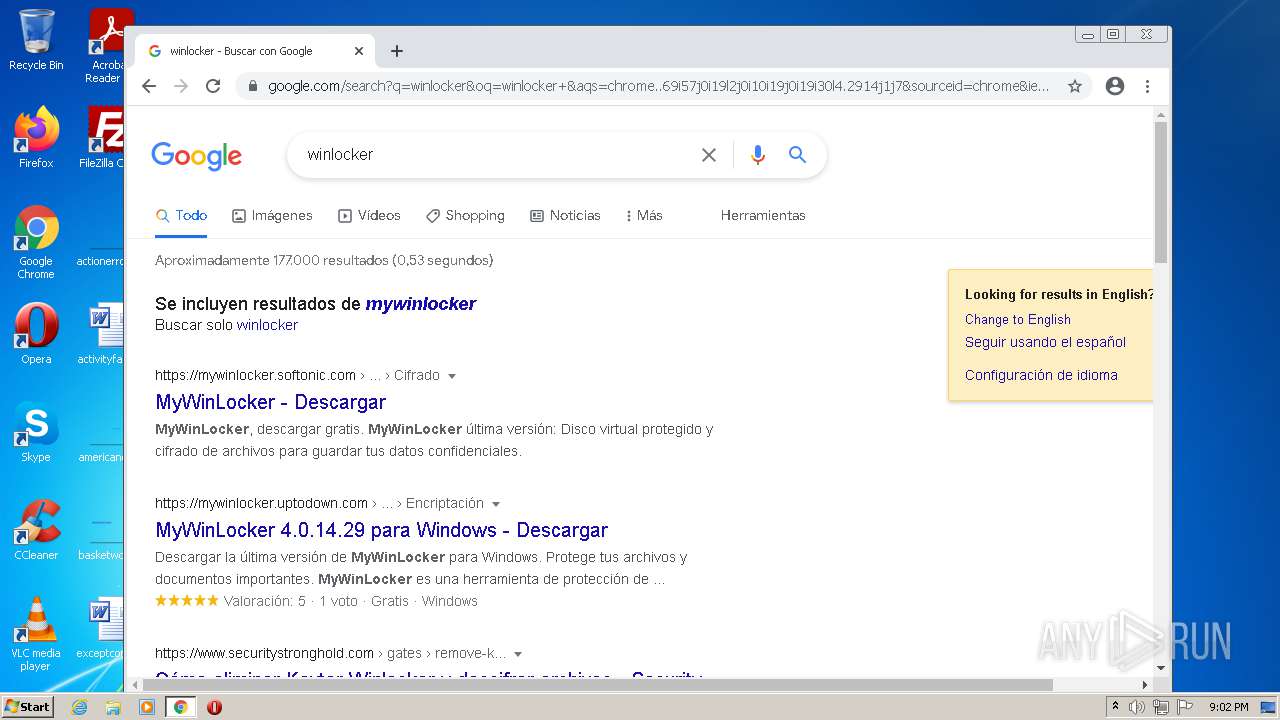Viewport: 1280px width, 720px height.
Task: View site info via the padlock icon
Action: coord(252,86)
